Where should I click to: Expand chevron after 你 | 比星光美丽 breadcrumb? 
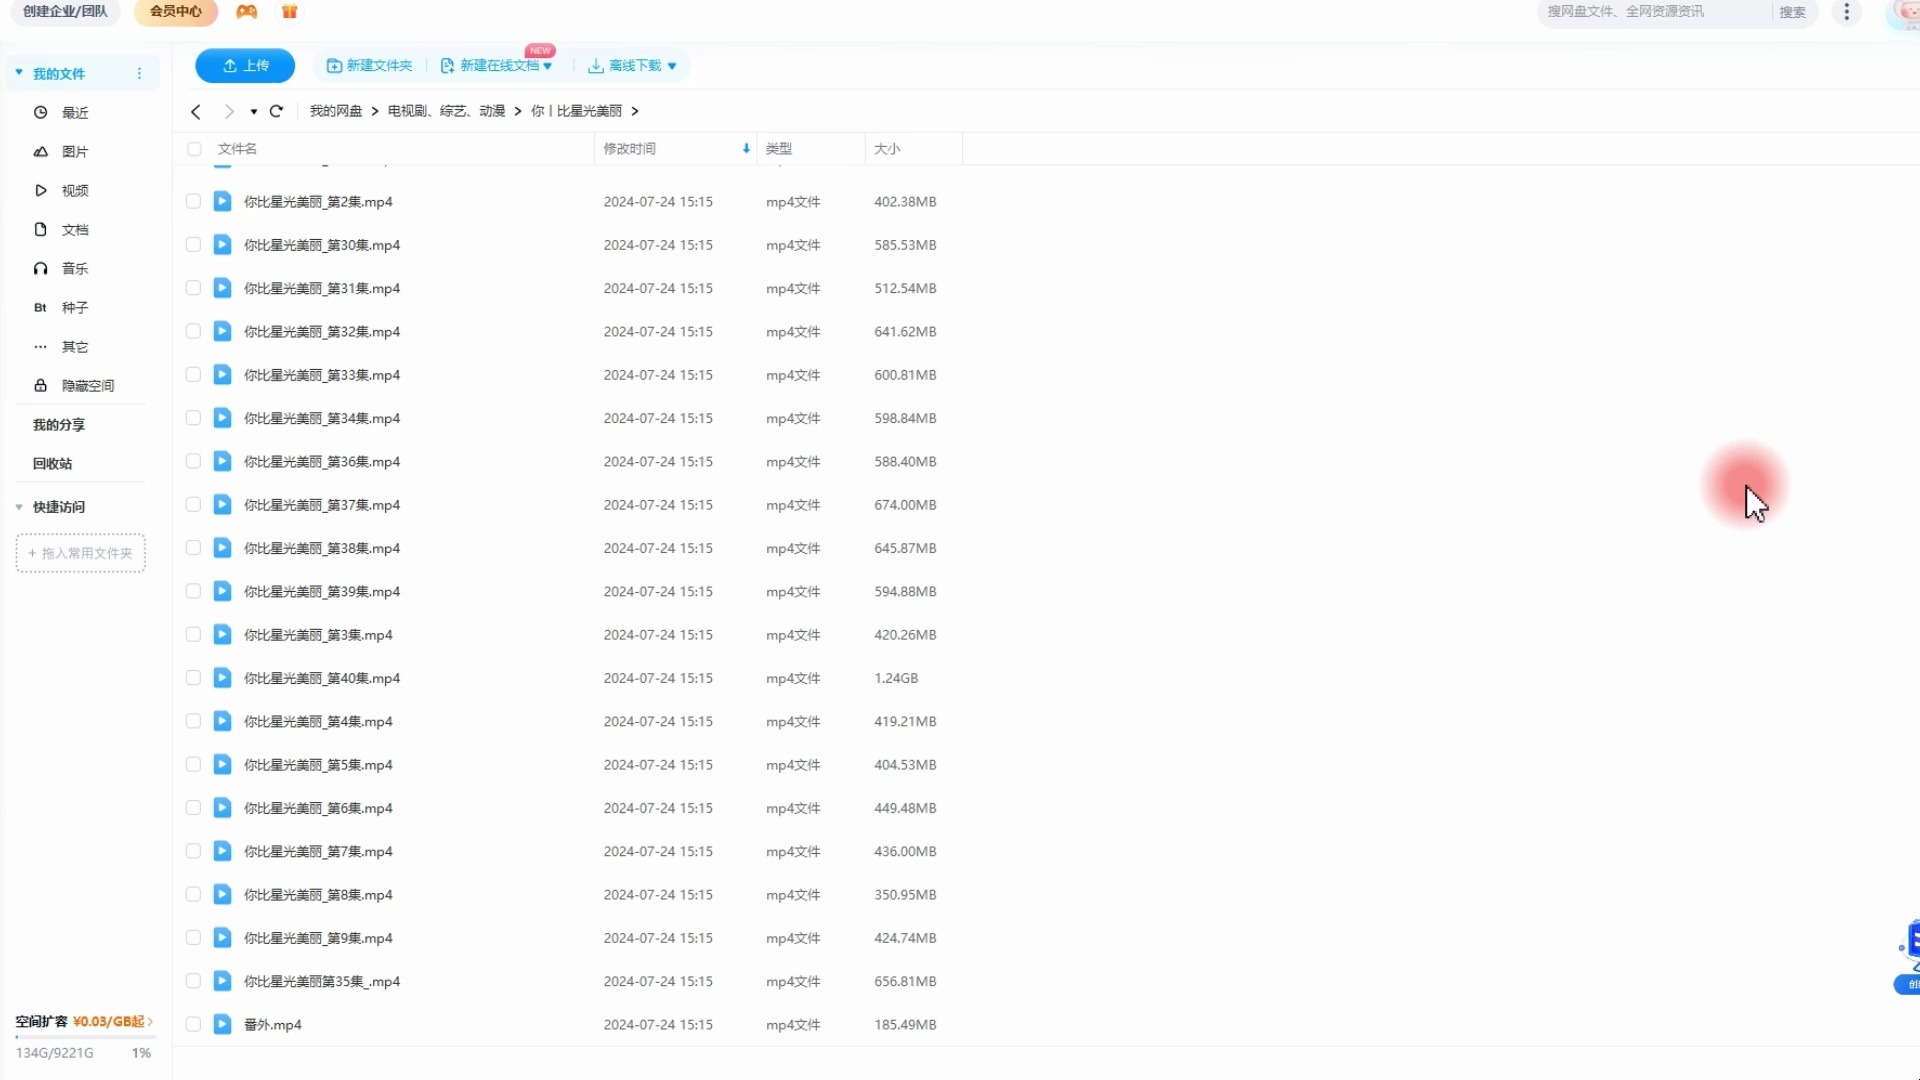point(635,111)
